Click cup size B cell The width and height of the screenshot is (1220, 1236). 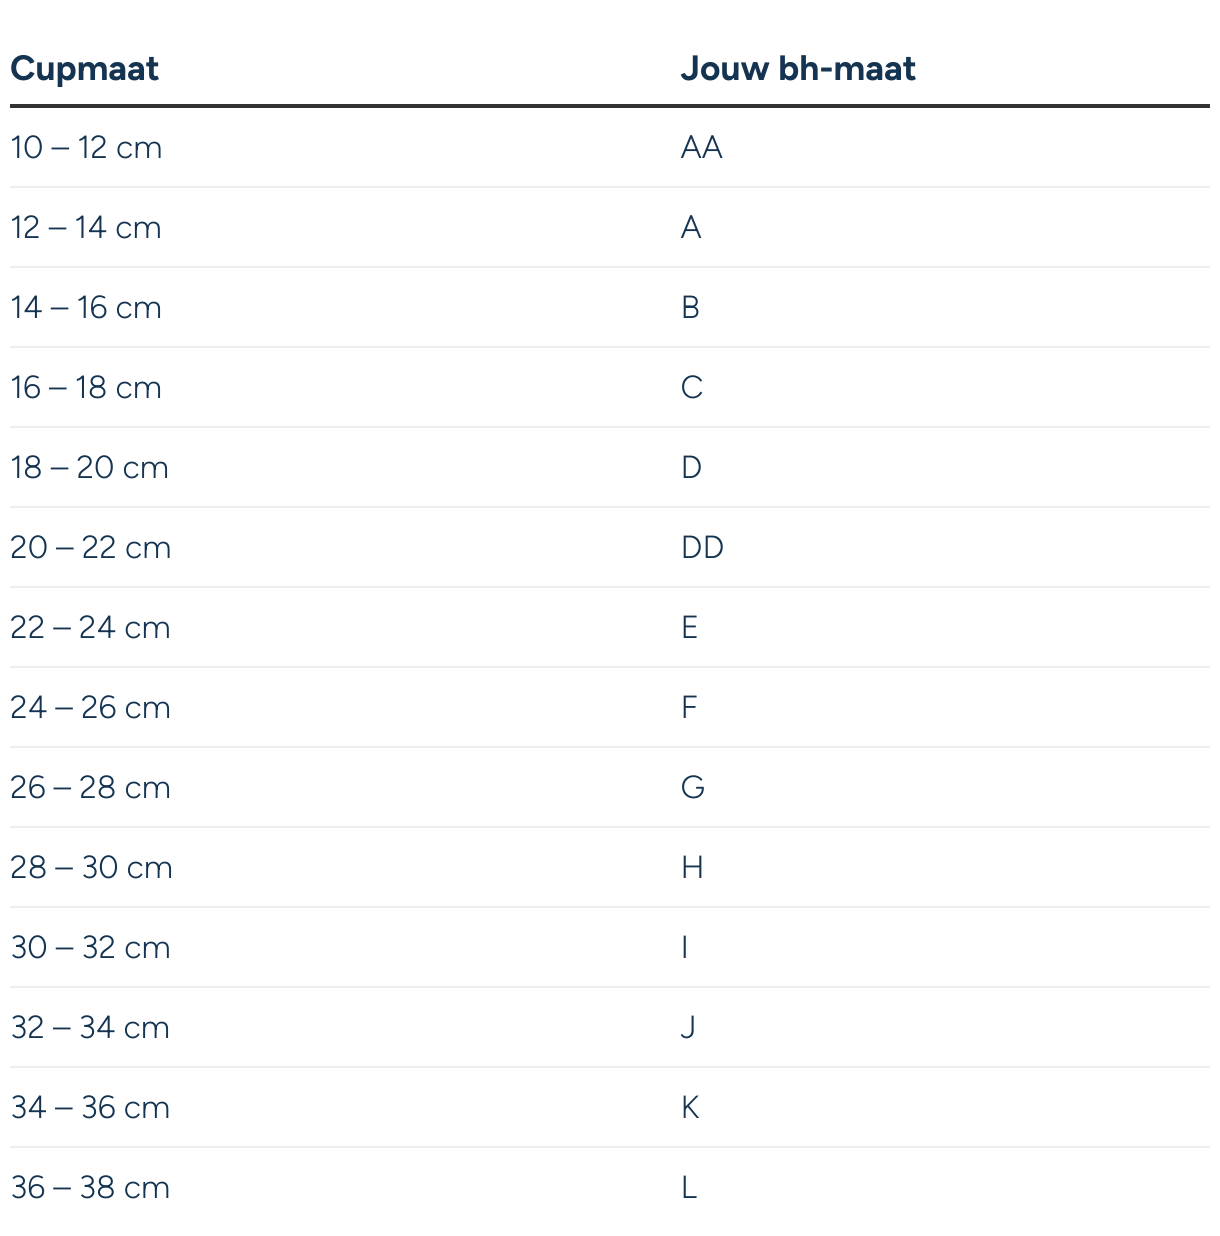tap(690, 308)
